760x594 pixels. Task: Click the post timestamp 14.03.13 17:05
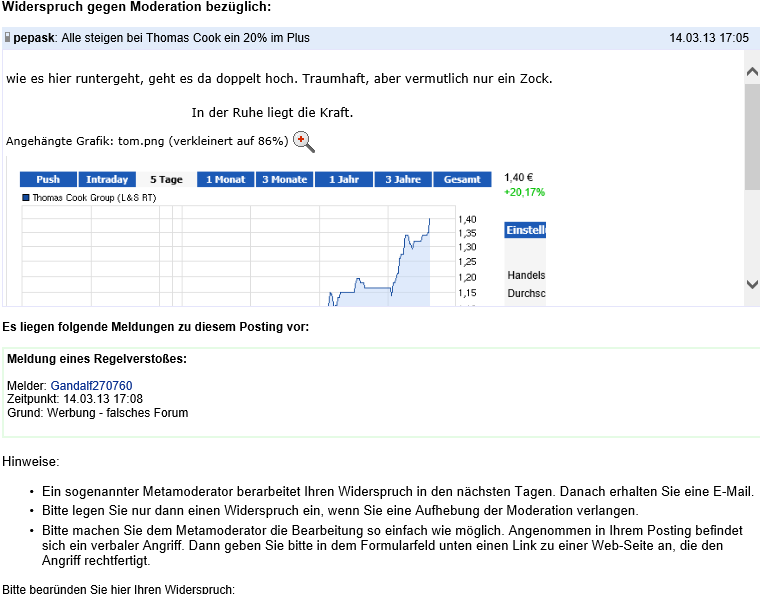[709, 38]
